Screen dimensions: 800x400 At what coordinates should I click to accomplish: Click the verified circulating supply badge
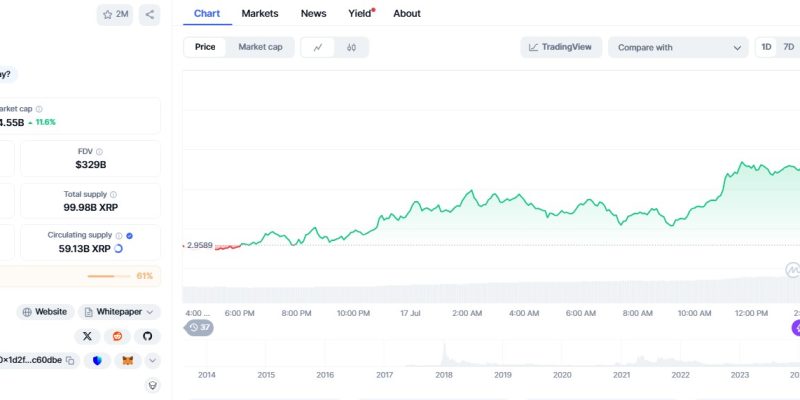click(x=129, y=236)
